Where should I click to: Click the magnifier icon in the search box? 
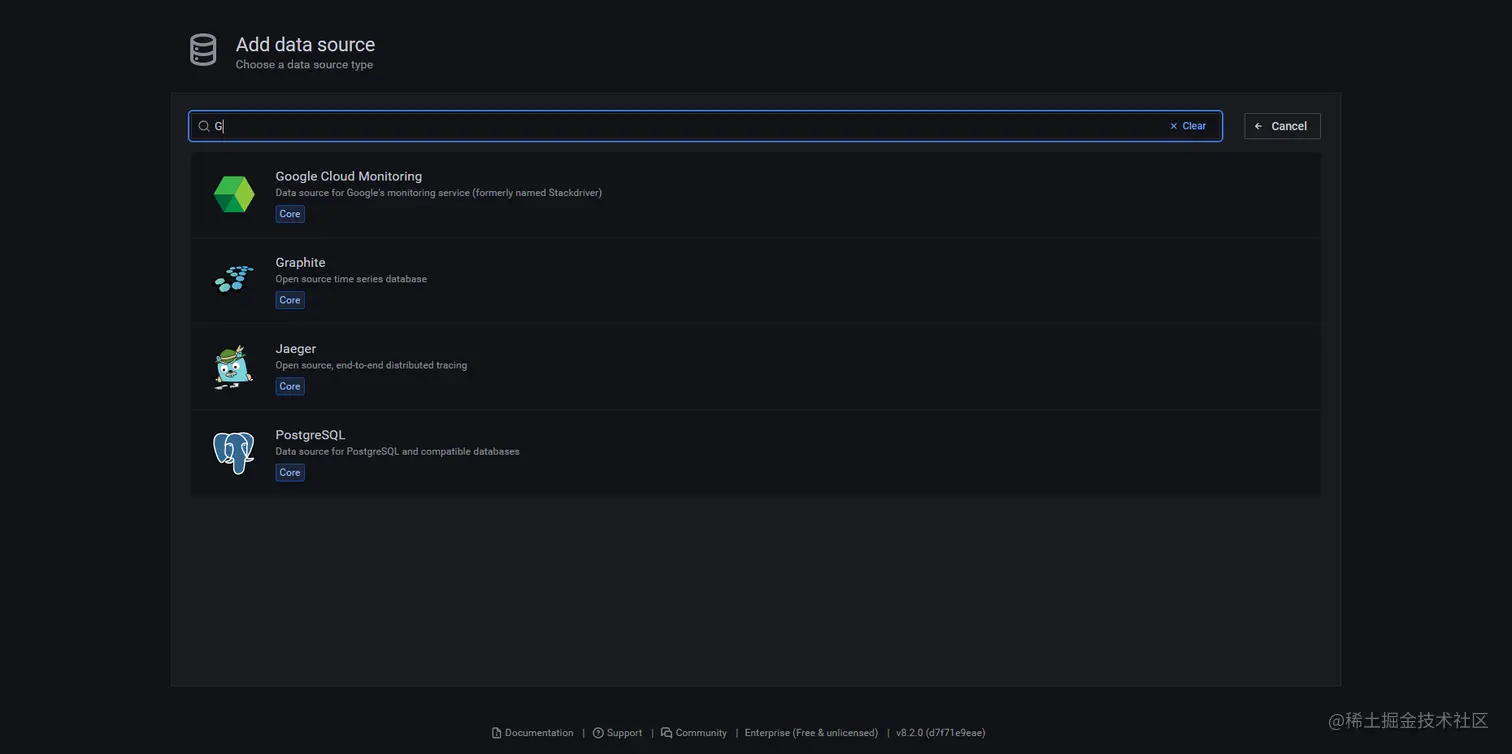204,126
